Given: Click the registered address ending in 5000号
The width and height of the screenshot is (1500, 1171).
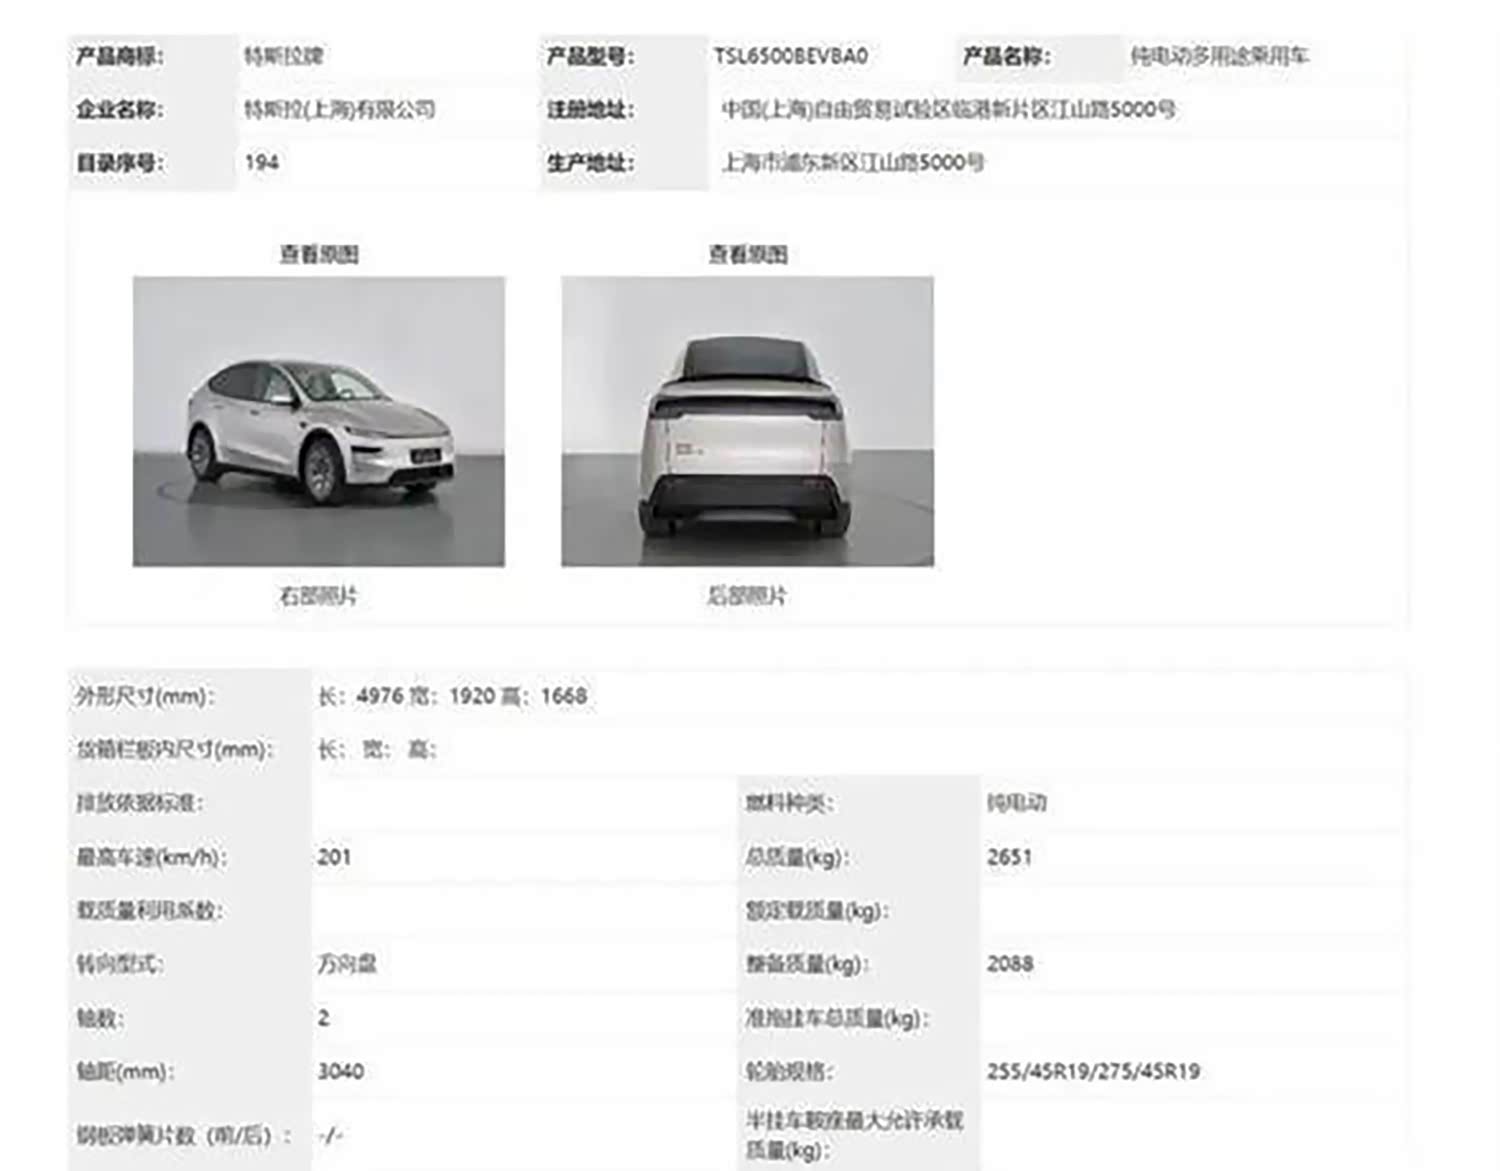Looking at the screenshot, I should tap(948, 109).
